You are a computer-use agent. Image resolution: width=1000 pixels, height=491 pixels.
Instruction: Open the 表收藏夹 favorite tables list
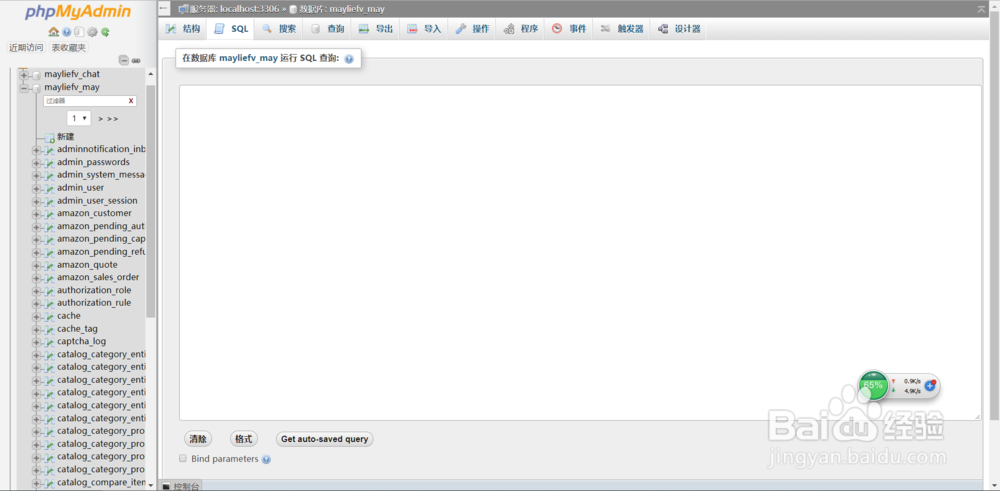click(x=69, y=48)
